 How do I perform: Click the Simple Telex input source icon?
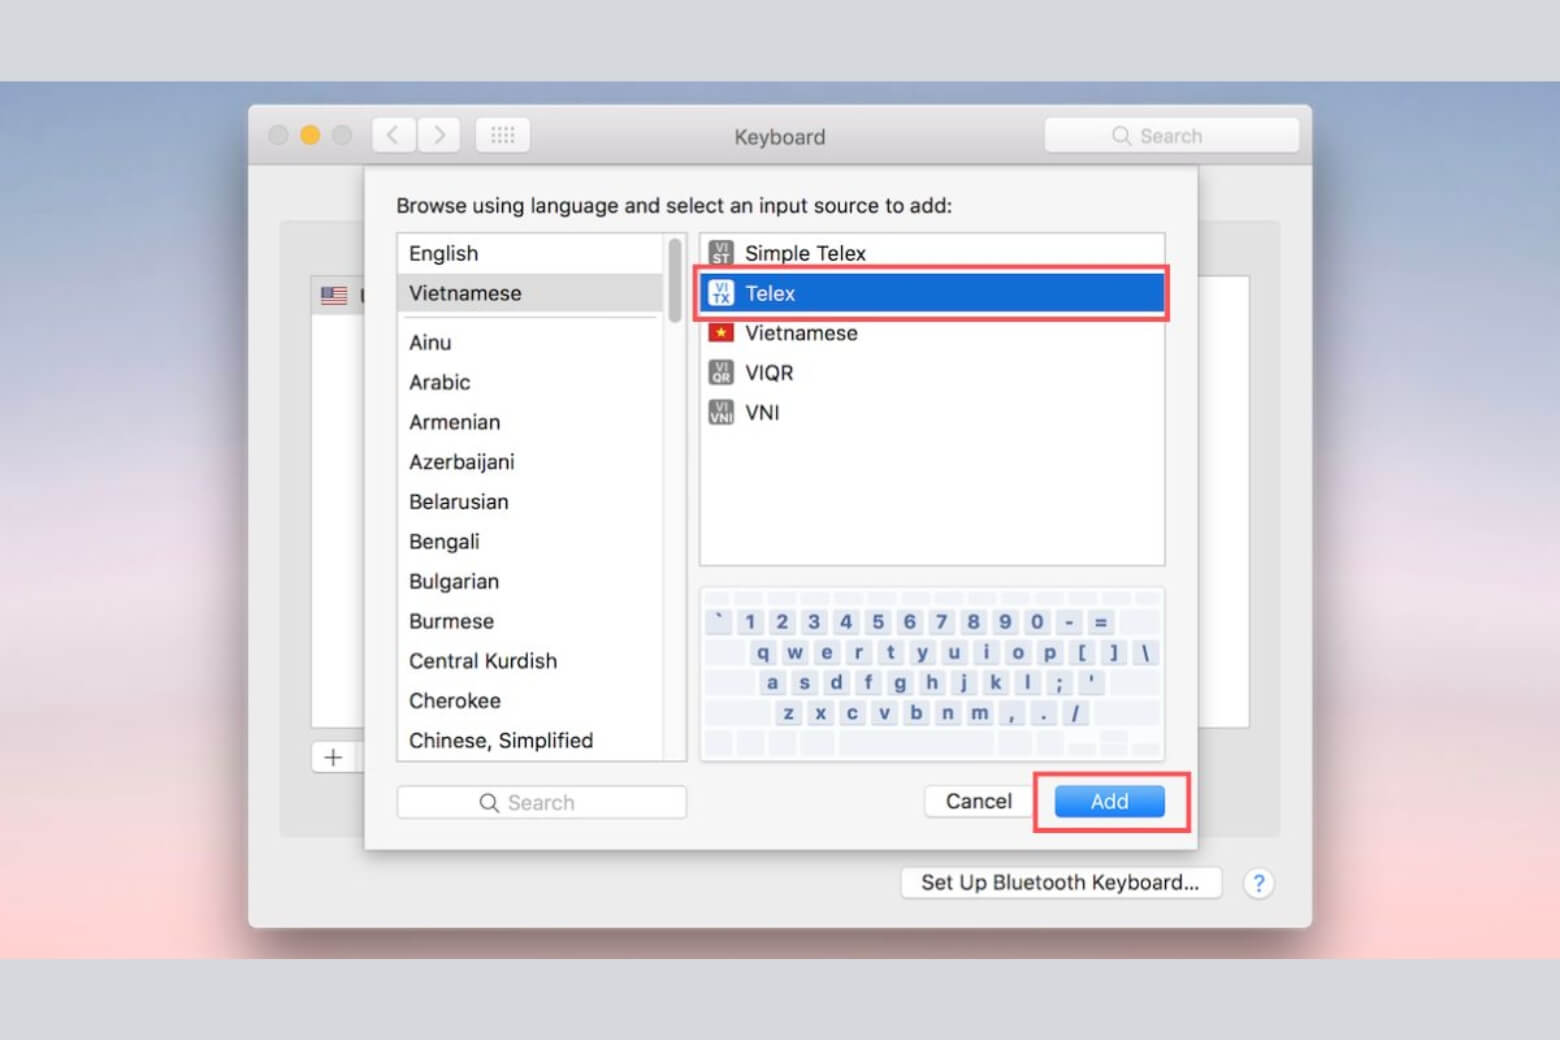pyautogui.click(x=720, y=253)
